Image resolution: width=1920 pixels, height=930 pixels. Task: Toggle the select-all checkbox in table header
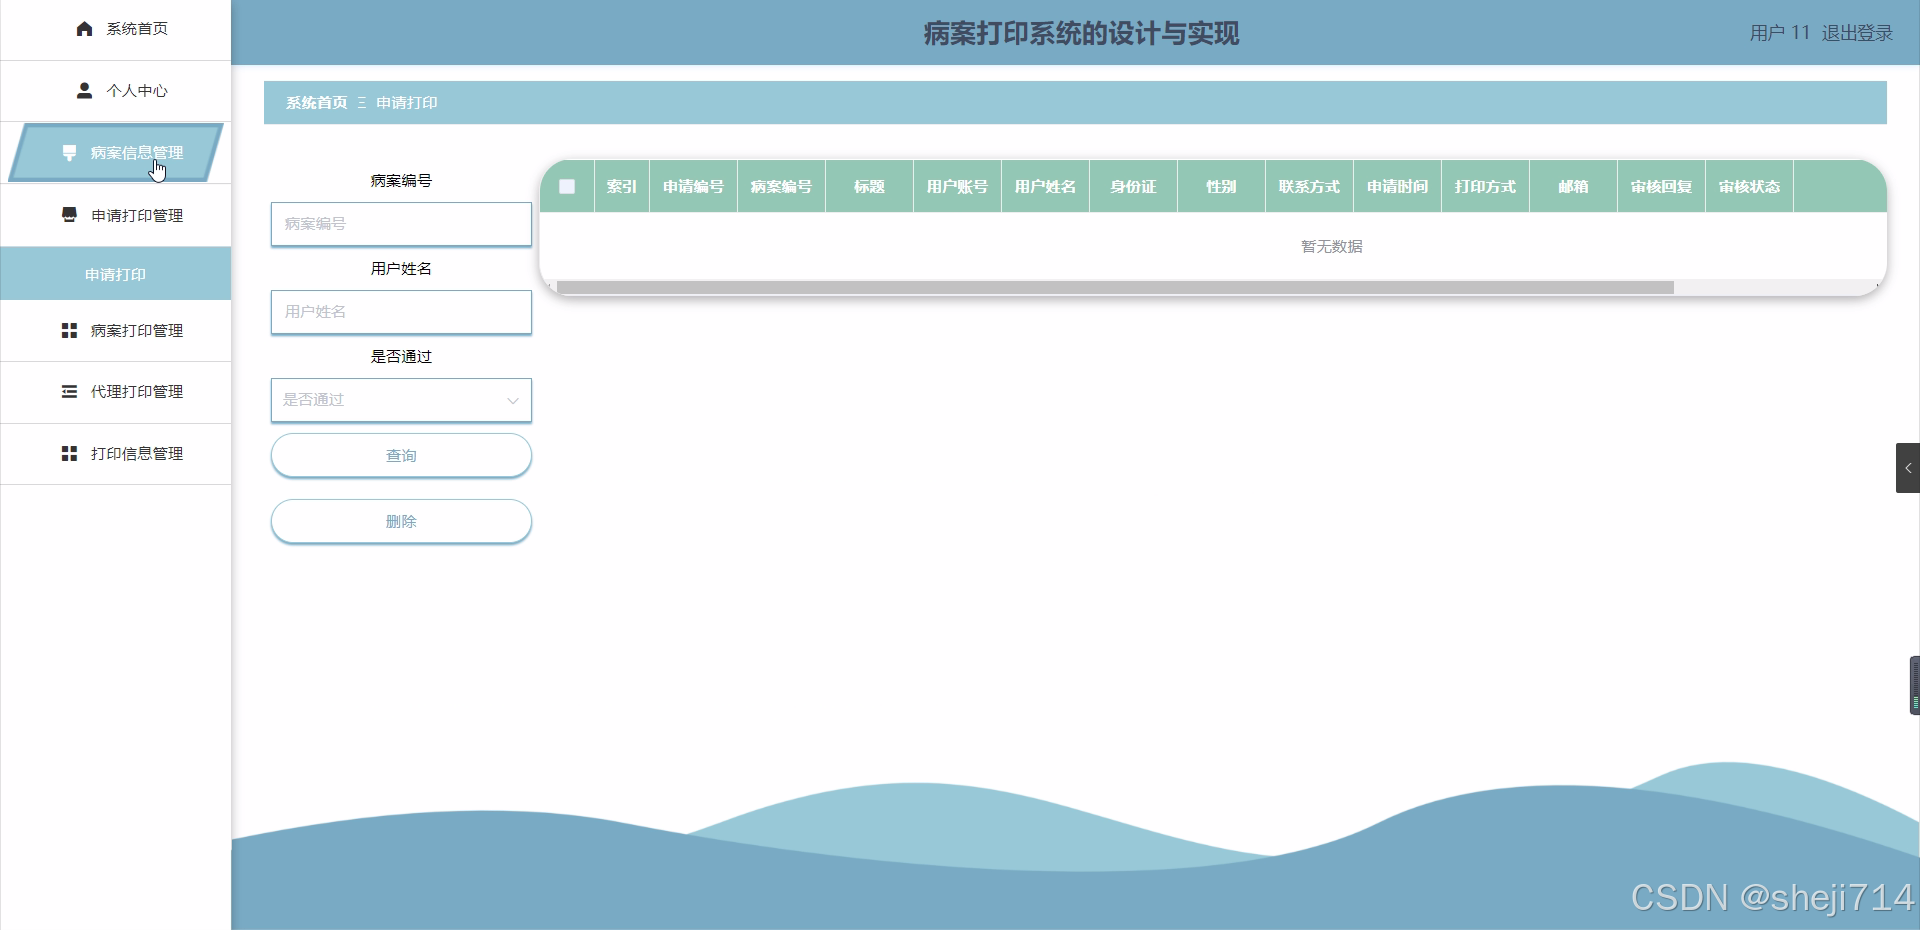[567, 186]
